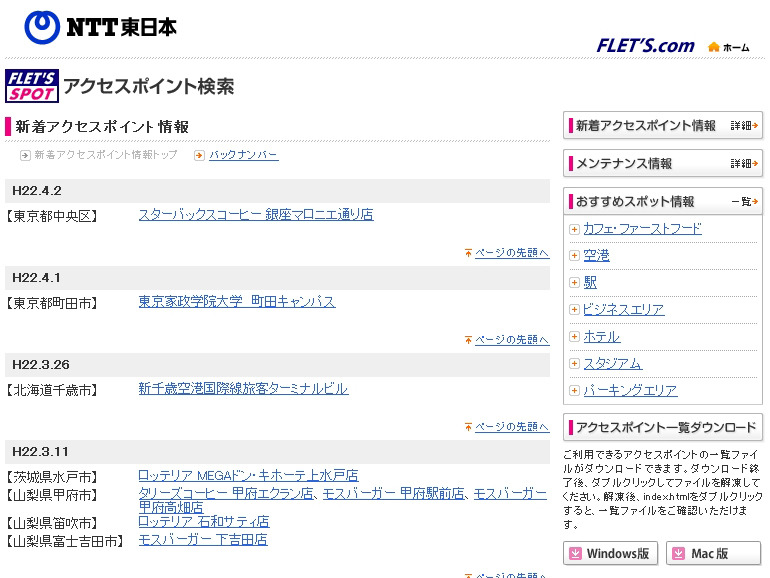
Task: Select 新着アクセスポイント情報トップ item
Action: click(x=106, y=155)
